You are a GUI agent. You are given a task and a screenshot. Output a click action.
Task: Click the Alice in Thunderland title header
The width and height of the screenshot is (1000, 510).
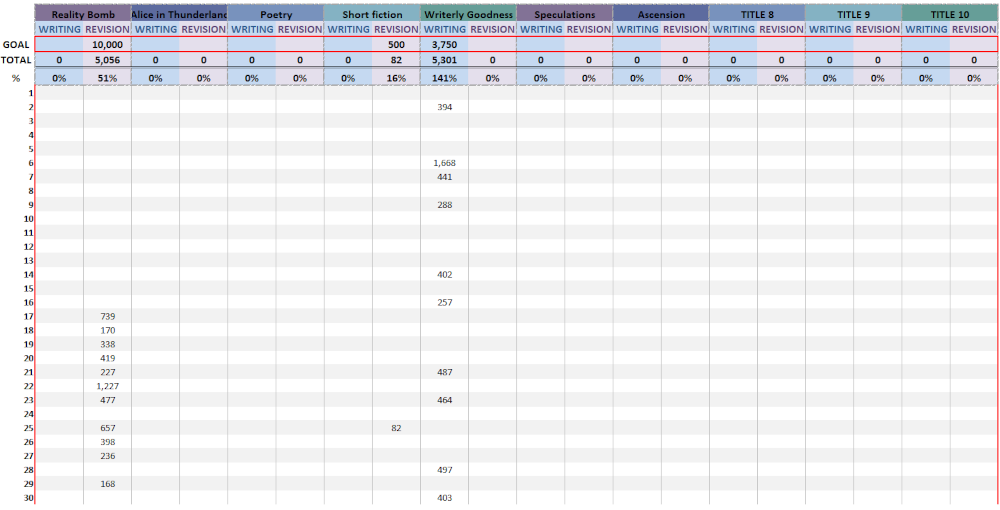[179, 15]
